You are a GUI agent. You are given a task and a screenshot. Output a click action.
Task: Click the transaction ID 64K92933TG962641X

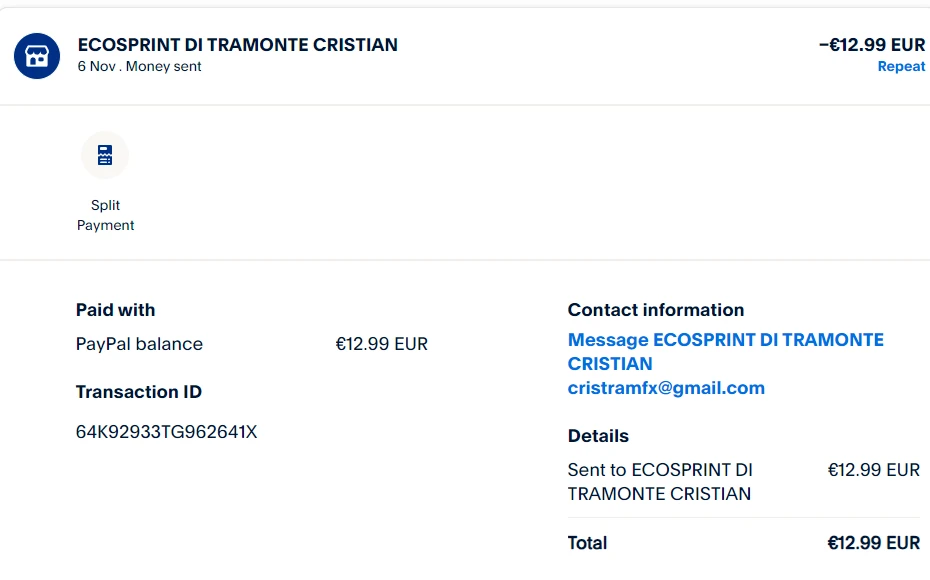[166, 432]
